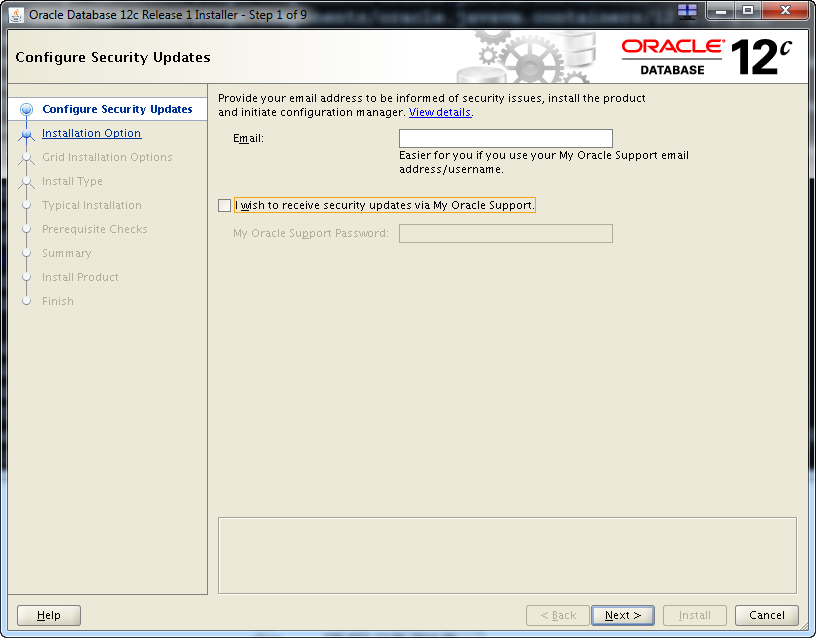Click the 'My Oracle Support Password:' label
816x638 pixels.
click(311, 233)
